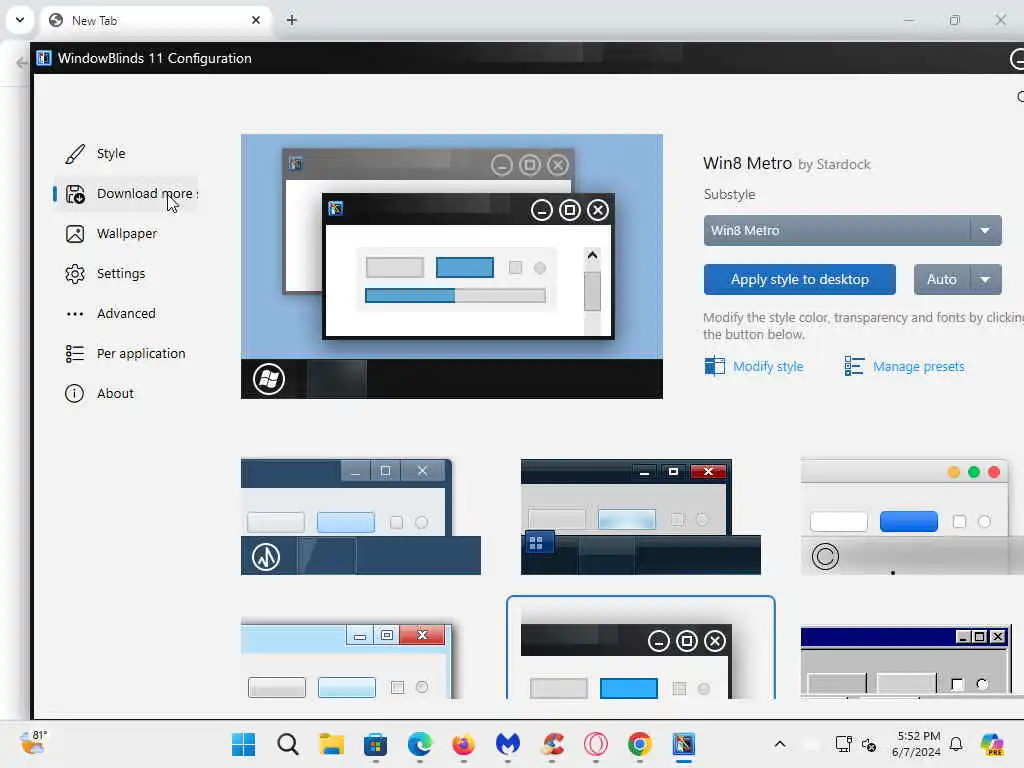Open the notifications bell
This screenshot has width=1024, height=768.
[x=956, y=744]
